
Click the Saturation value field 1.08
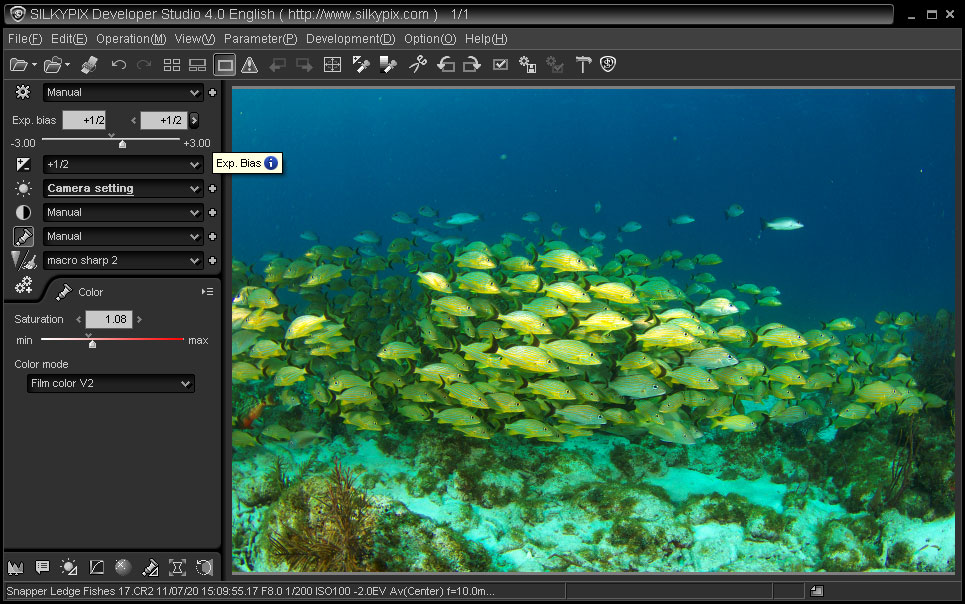click(x=108, y=319)
